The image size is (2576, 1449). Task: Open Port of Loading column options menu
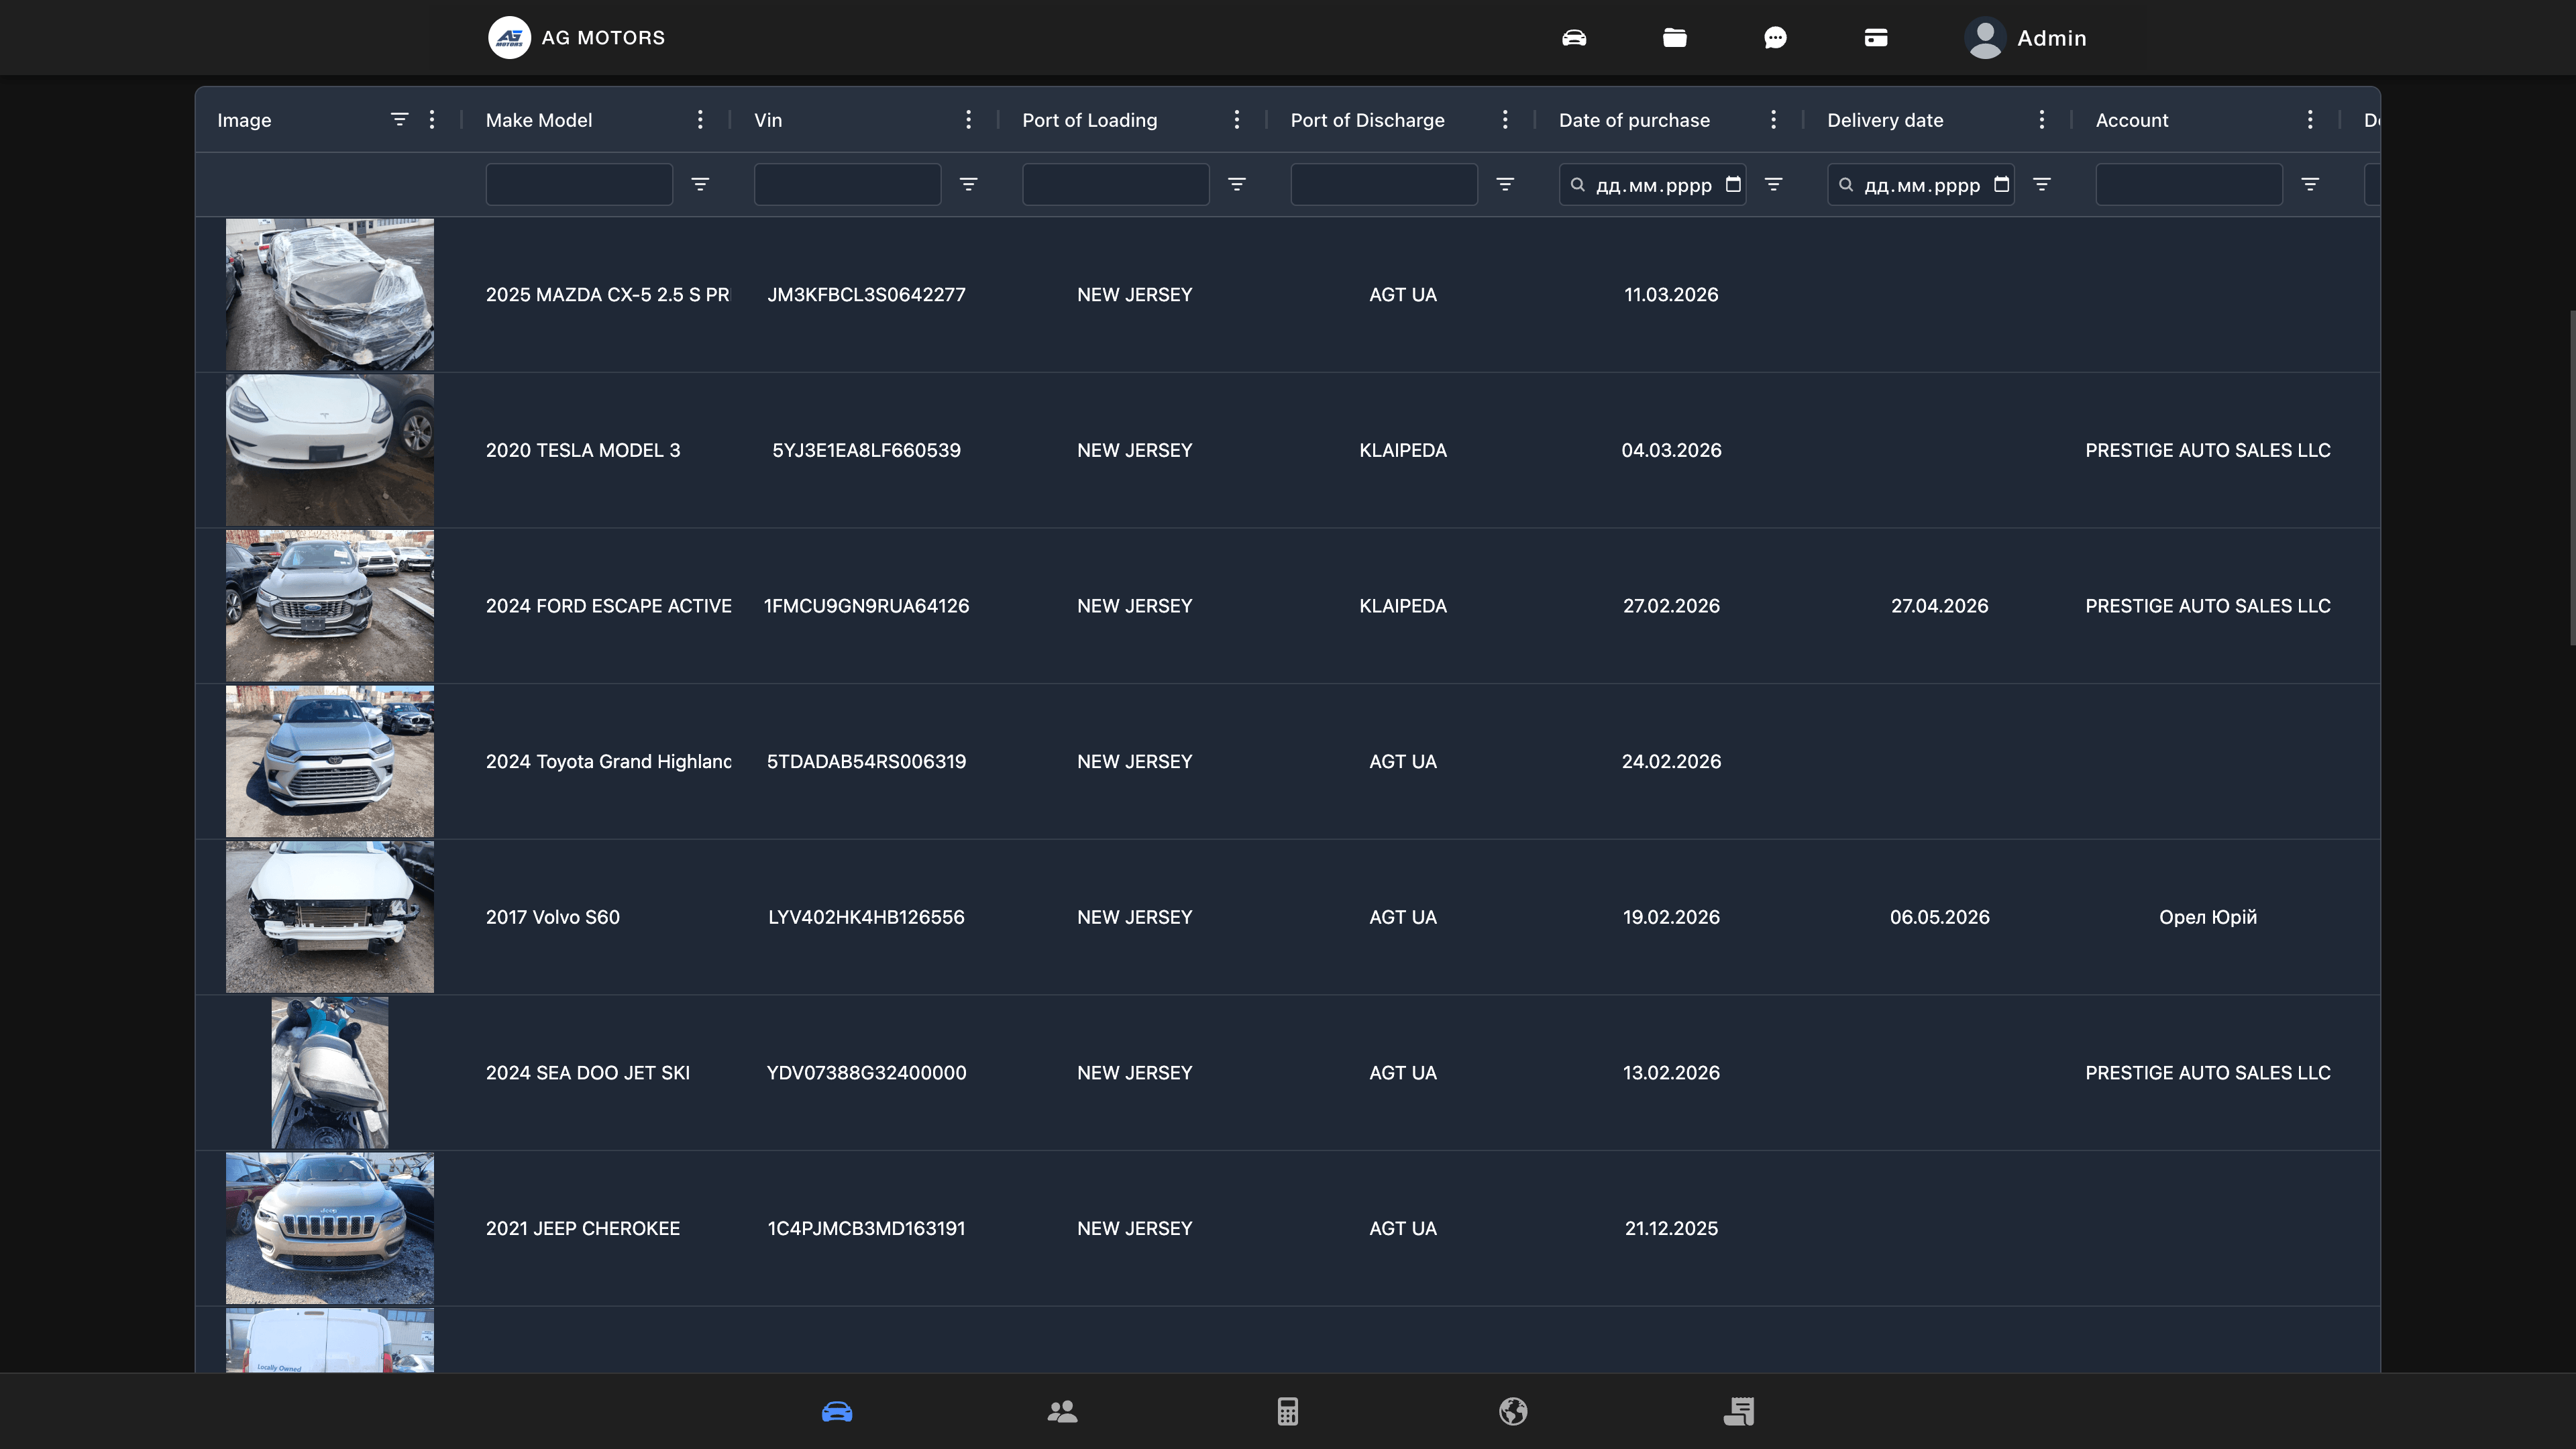1237,119
